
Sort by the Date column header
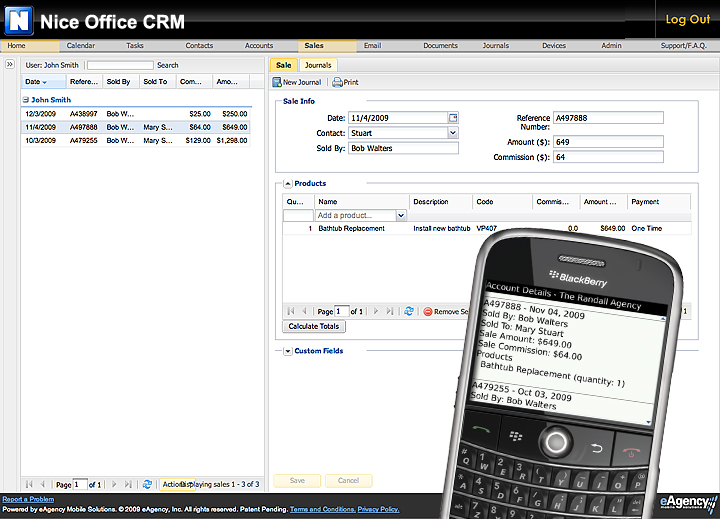(x=43, y=82)
